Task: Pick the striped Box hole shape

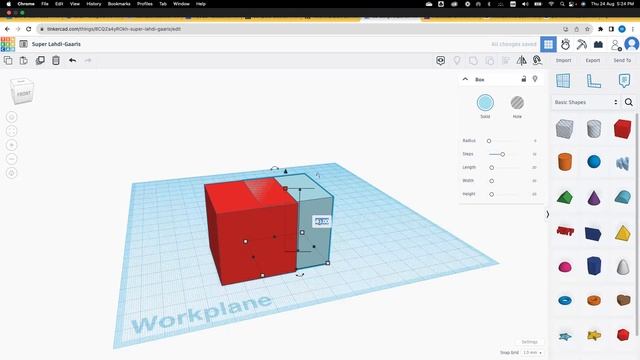Action: click(x=565, y=129)
